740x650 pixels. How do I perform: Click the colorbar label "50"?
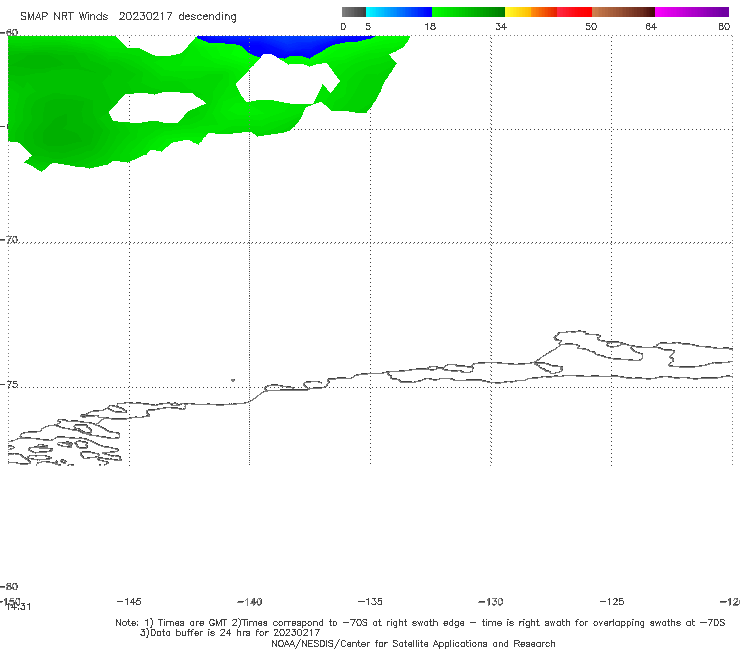[591, 26]
